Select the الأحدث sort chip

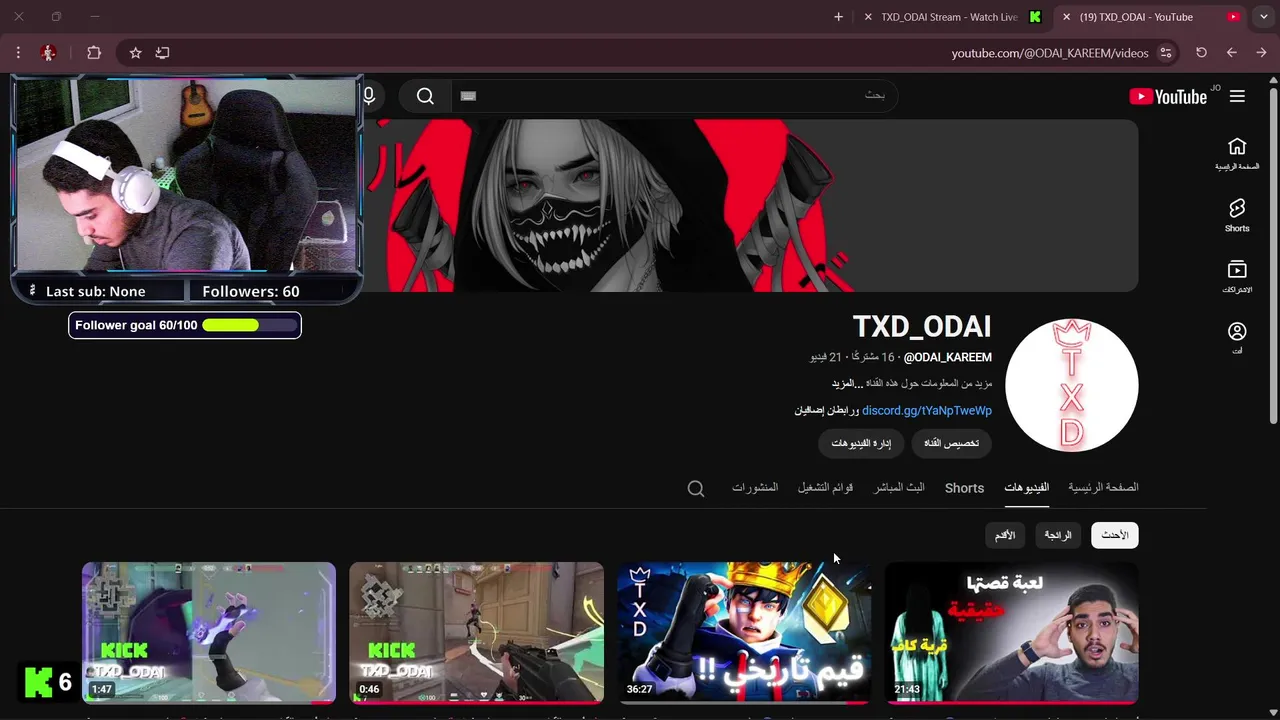tap(1115, 535)
